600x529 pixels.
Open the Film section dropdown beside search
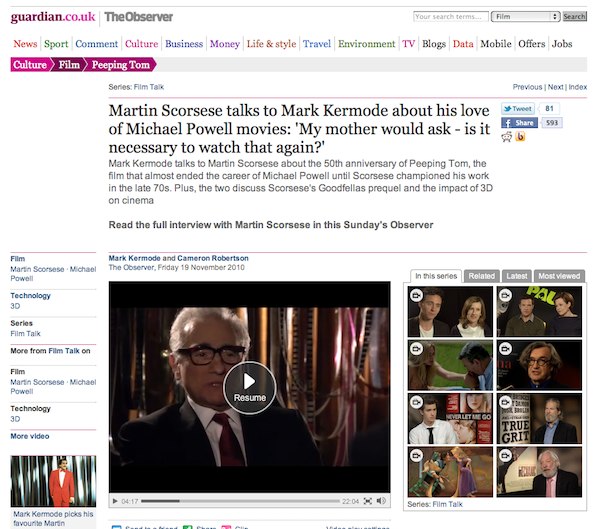pyautogui.click(x=525, y=16)
